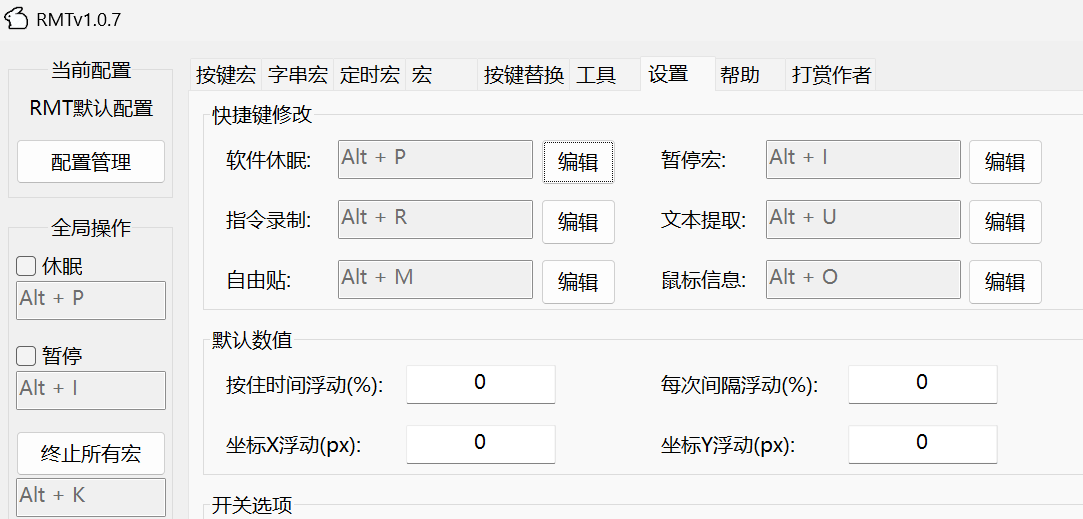Edit the 软件休眠 hotkey

pyautogui.click(x=578, y=162)
